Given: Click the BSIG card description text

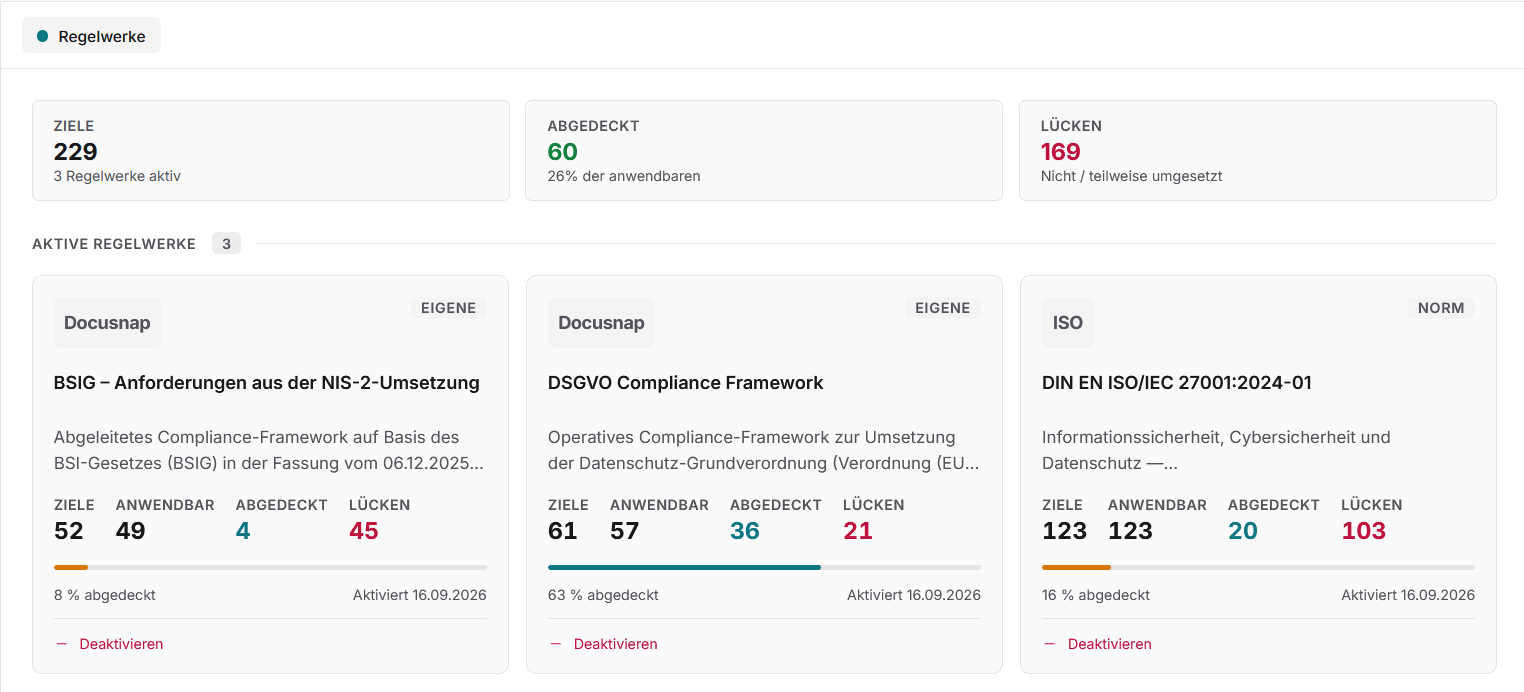Looking at the screenshot, I should click(x=269, y=450).
